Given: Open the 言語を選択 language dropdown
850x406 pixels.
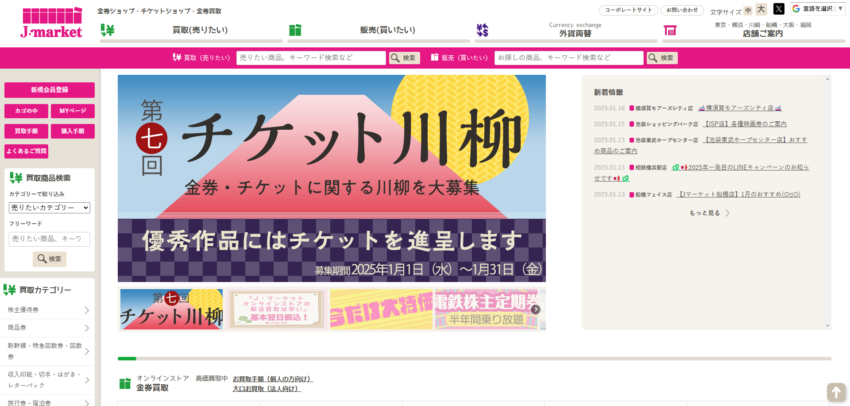Looking at the screenshot, I should (817, 9).
